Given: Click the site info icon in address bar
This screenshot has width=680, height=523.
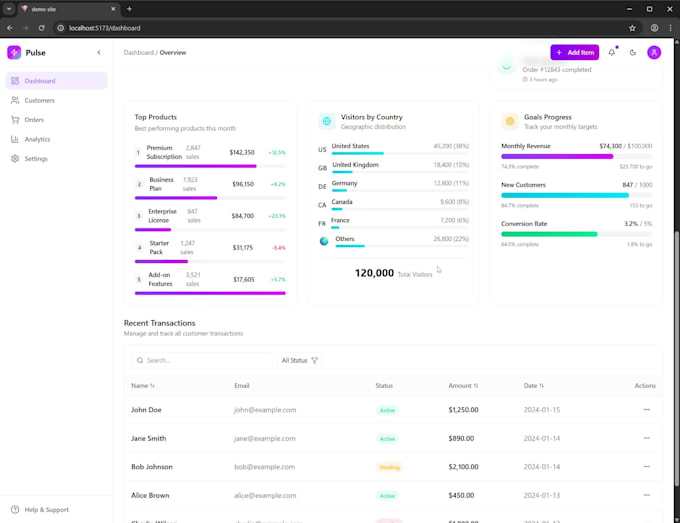Looking at the screenshot, I should coord(61,28).
